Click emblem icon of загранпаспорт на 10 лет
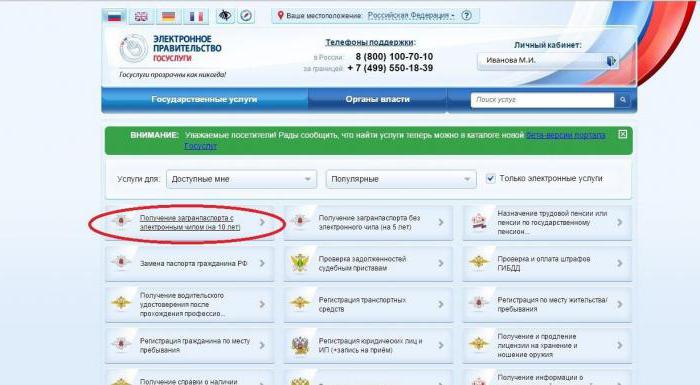This screenshot has height=385, width=700. click(121, 222)
